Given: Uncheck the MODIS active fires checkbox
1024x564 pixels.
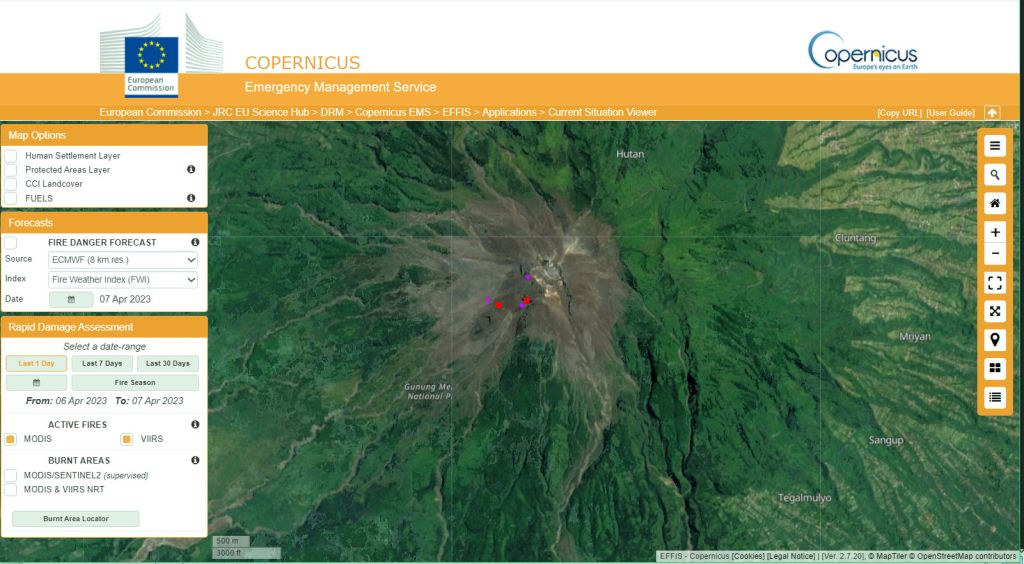Looking at the screenshot, I should pos(11,439).
